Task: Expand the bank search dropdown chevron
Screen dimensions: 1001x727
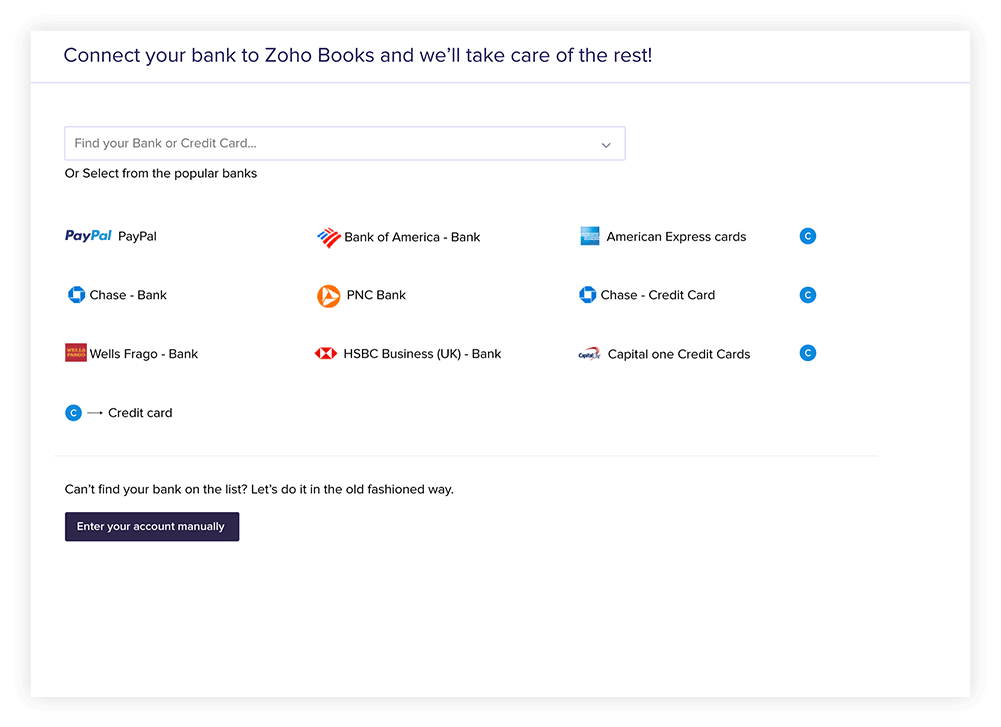Action: [x=606, y=144]
